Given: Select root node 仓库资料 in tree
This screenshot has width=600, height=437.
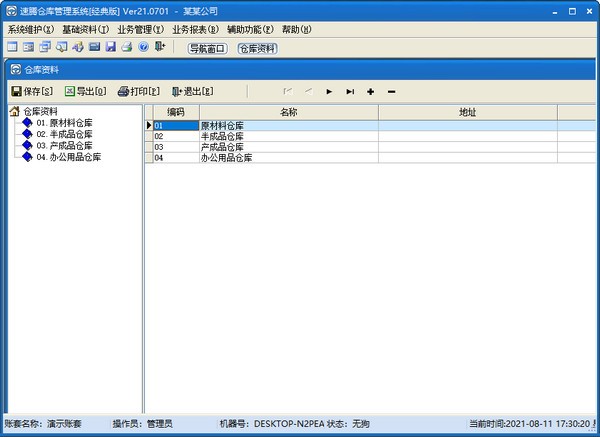Looking at the screenshot, I should [x=40, y=111].
